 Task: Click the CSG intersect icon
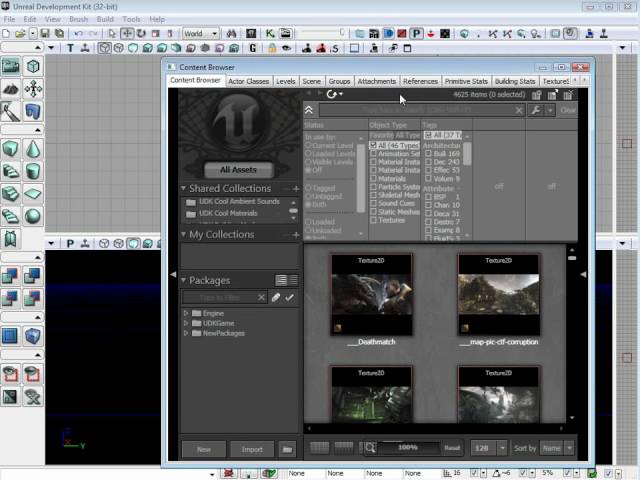pos(11,298)
